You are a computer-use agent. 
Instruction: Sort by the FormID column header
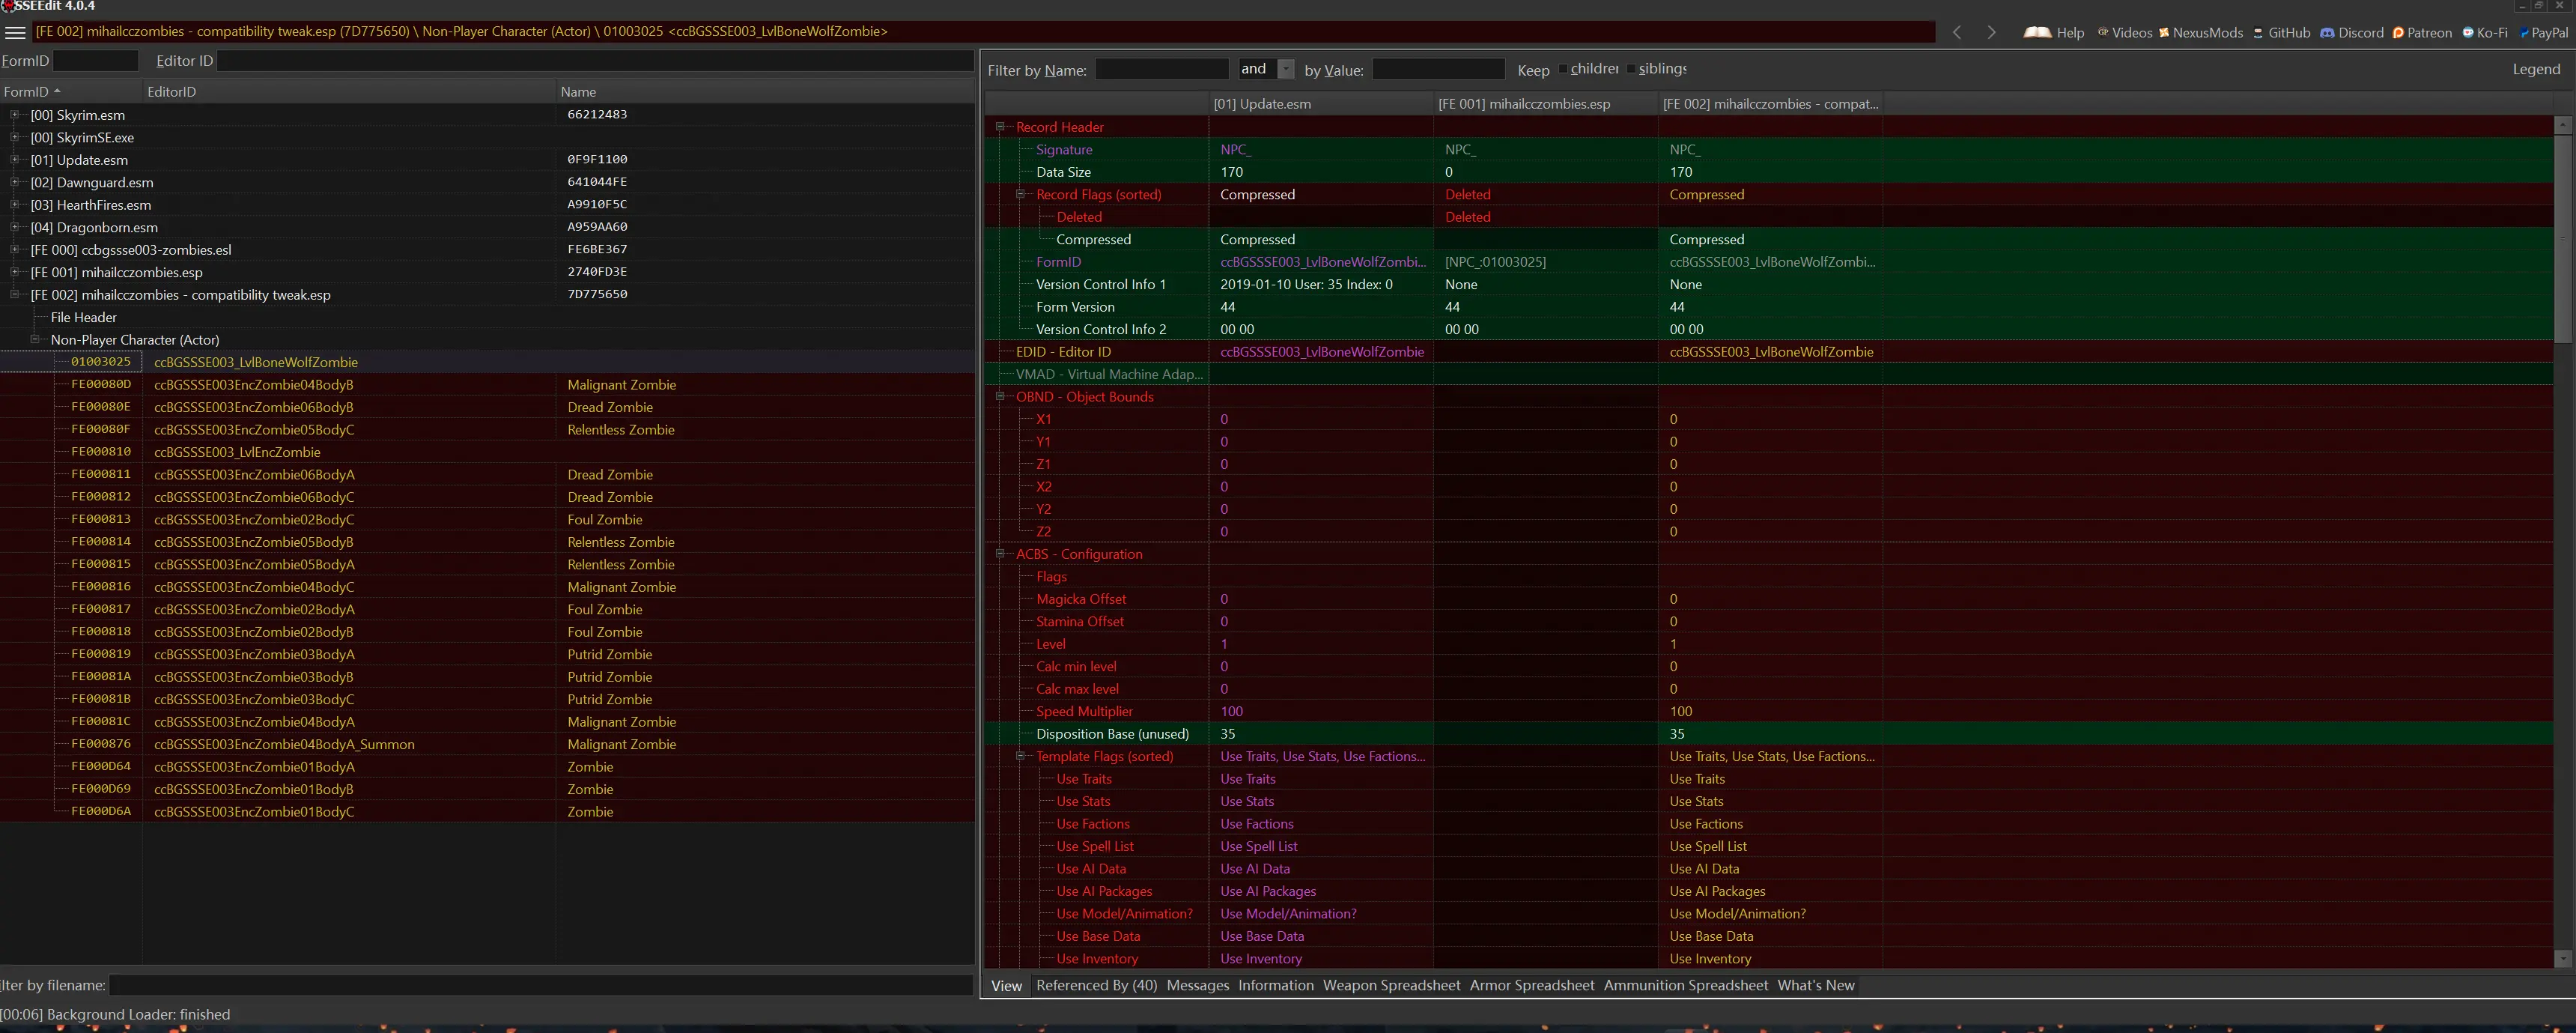tap(71, 91)
